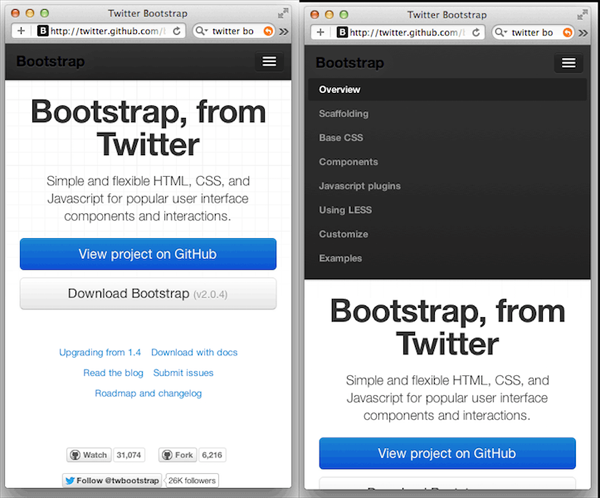
Task: Click Bootstrap brand in left window navbar
Action: pyautogui.click(x=51, y=61)
